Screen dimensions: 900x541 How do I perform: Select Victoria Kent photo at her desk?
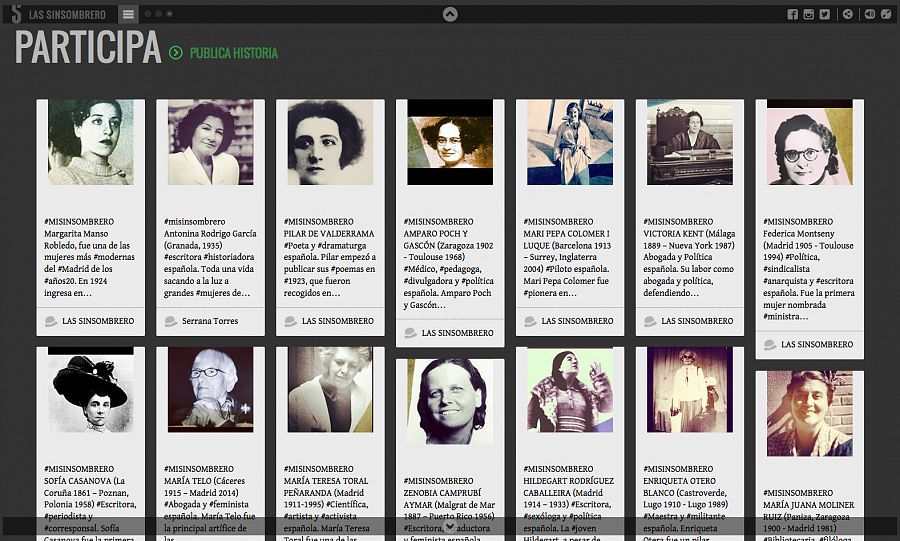[690, 143]
